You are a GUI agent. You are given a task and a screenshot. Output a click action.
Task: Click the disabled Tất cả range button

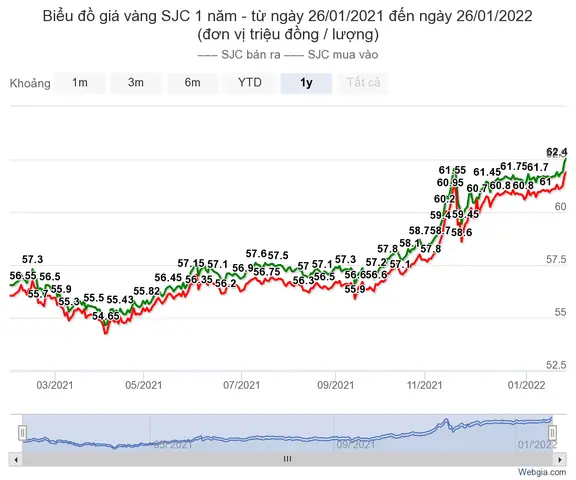363,83
